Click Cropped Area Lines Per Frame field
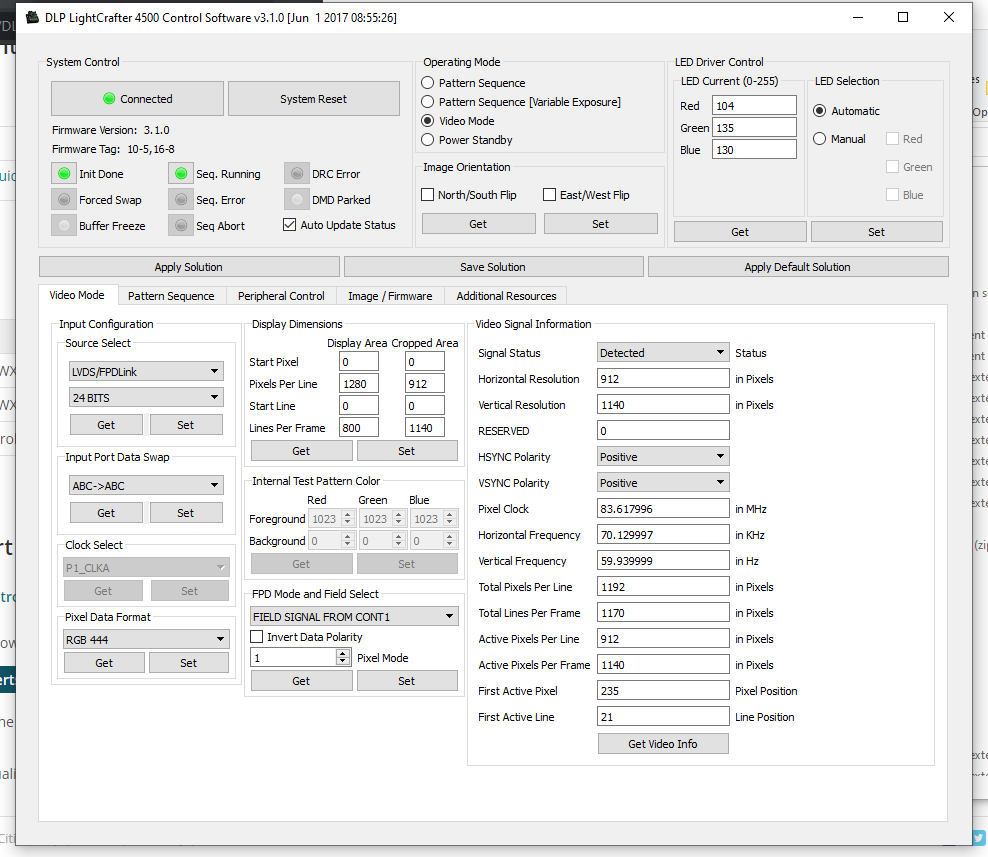Screen dimensions: 988x857 (x=425, y=427)
